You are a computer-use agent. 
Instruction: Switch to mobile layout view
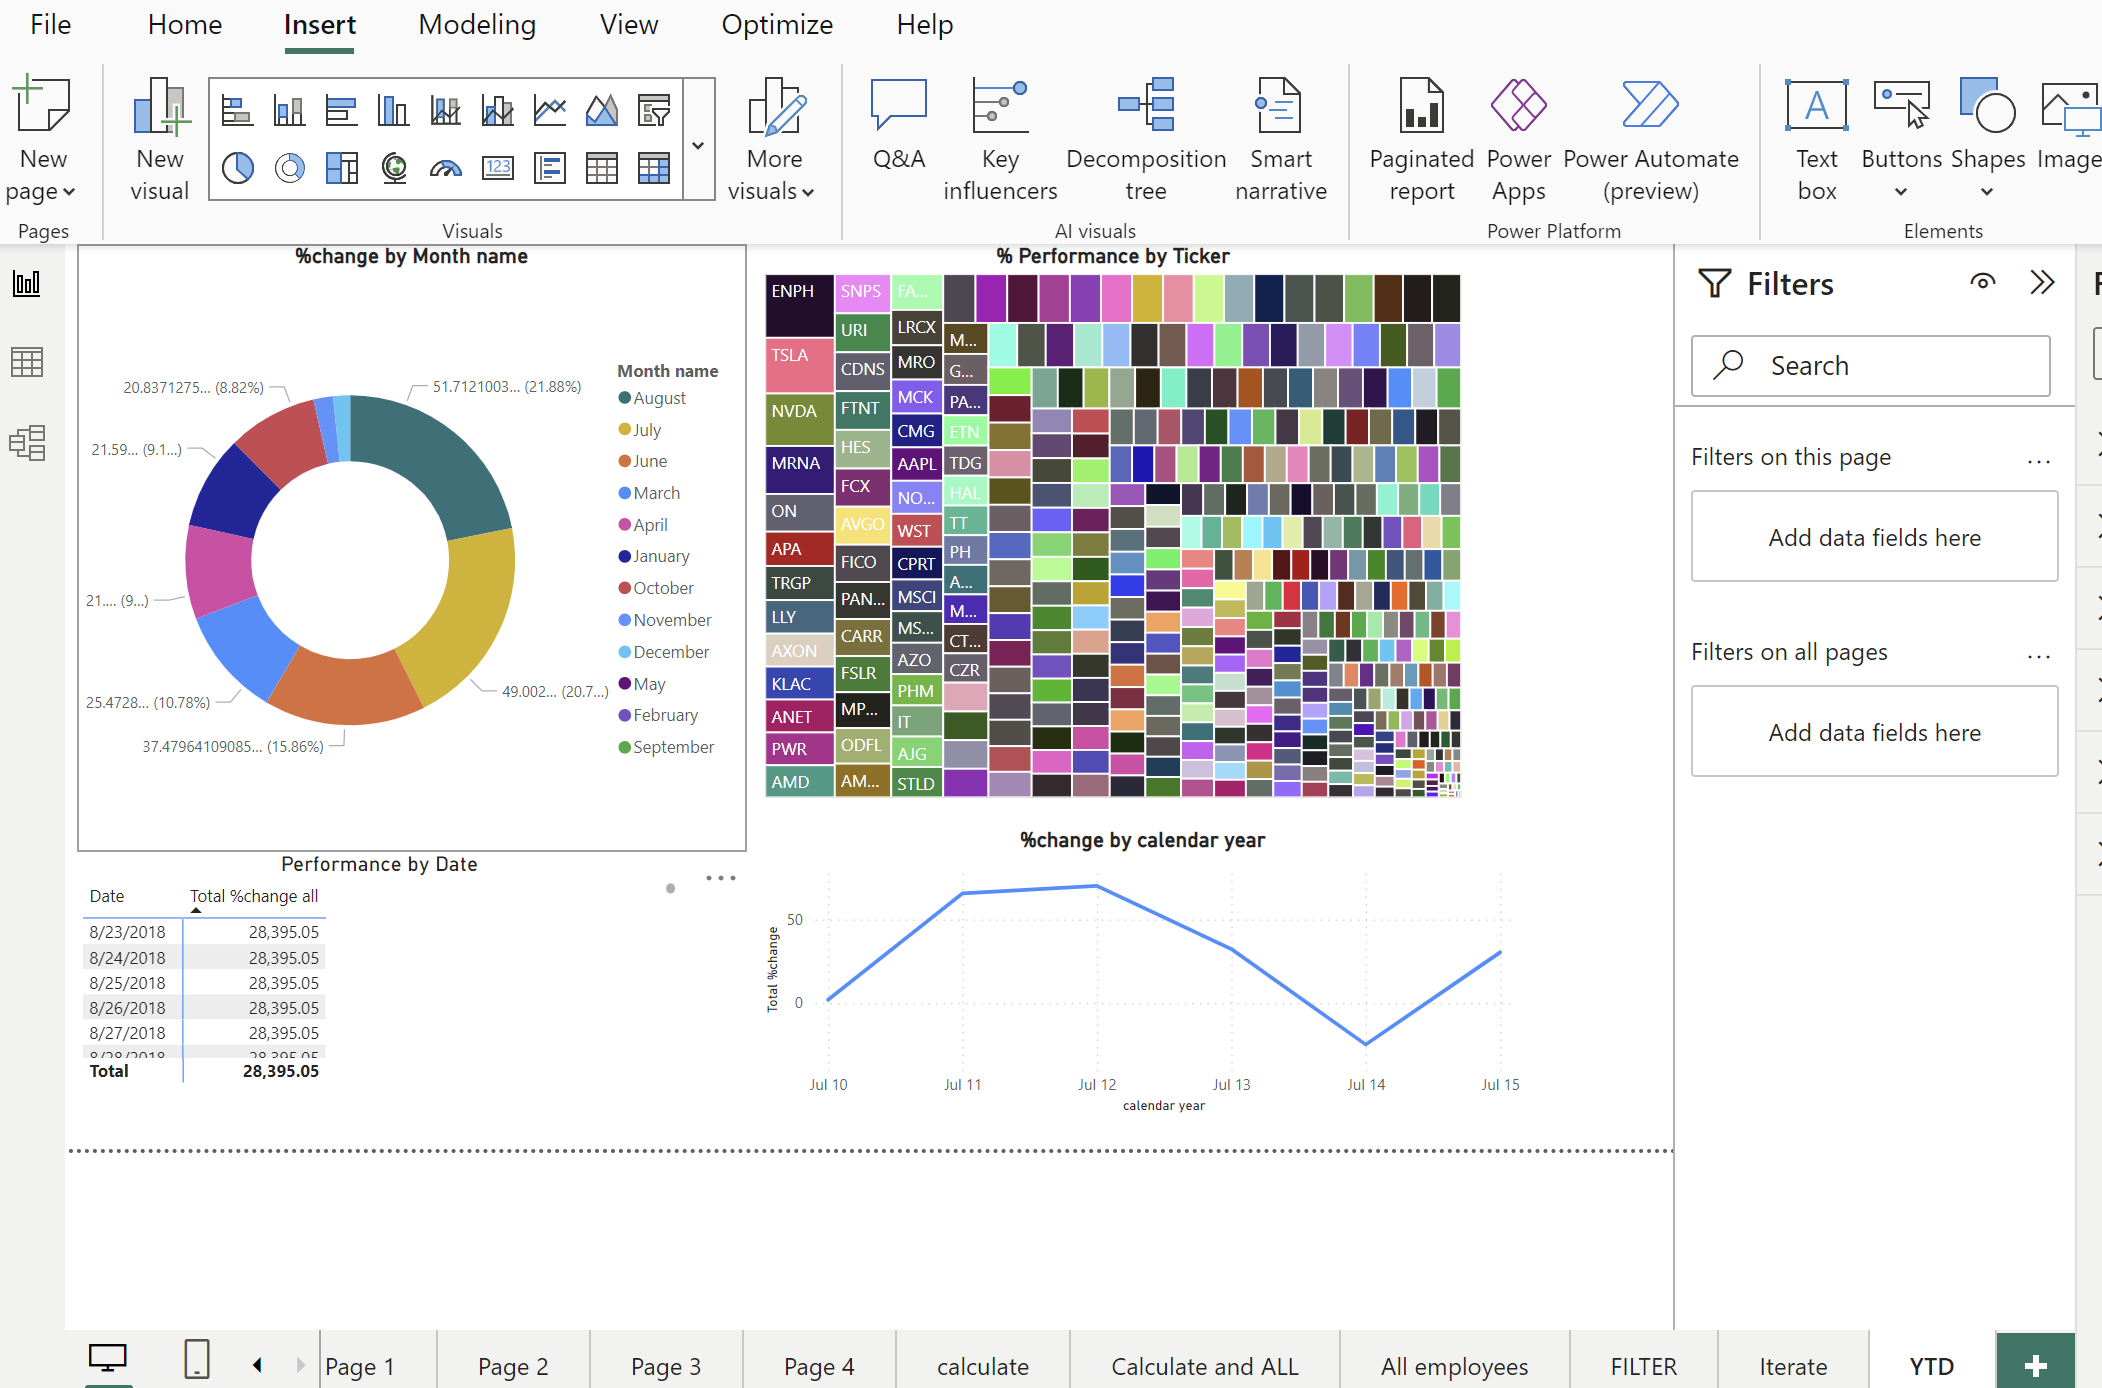(x=197, y=1360)
